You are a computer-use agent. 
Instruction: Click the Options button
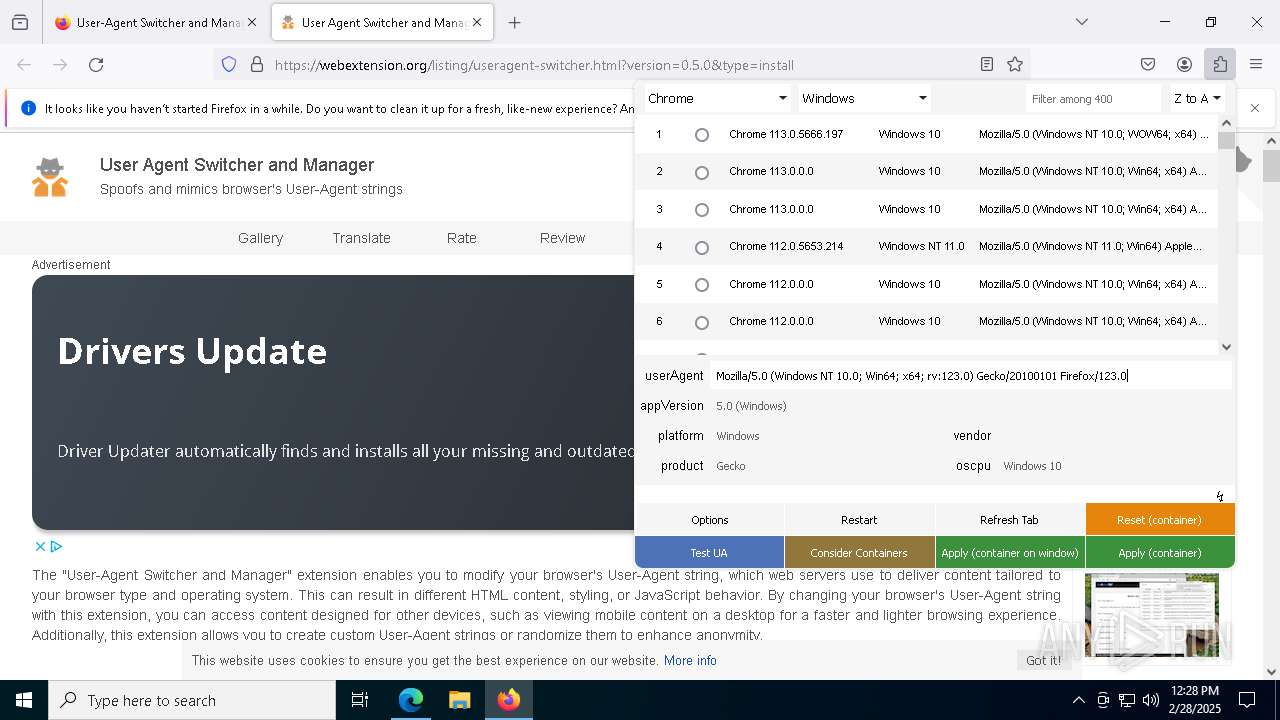tap(710, 520)
